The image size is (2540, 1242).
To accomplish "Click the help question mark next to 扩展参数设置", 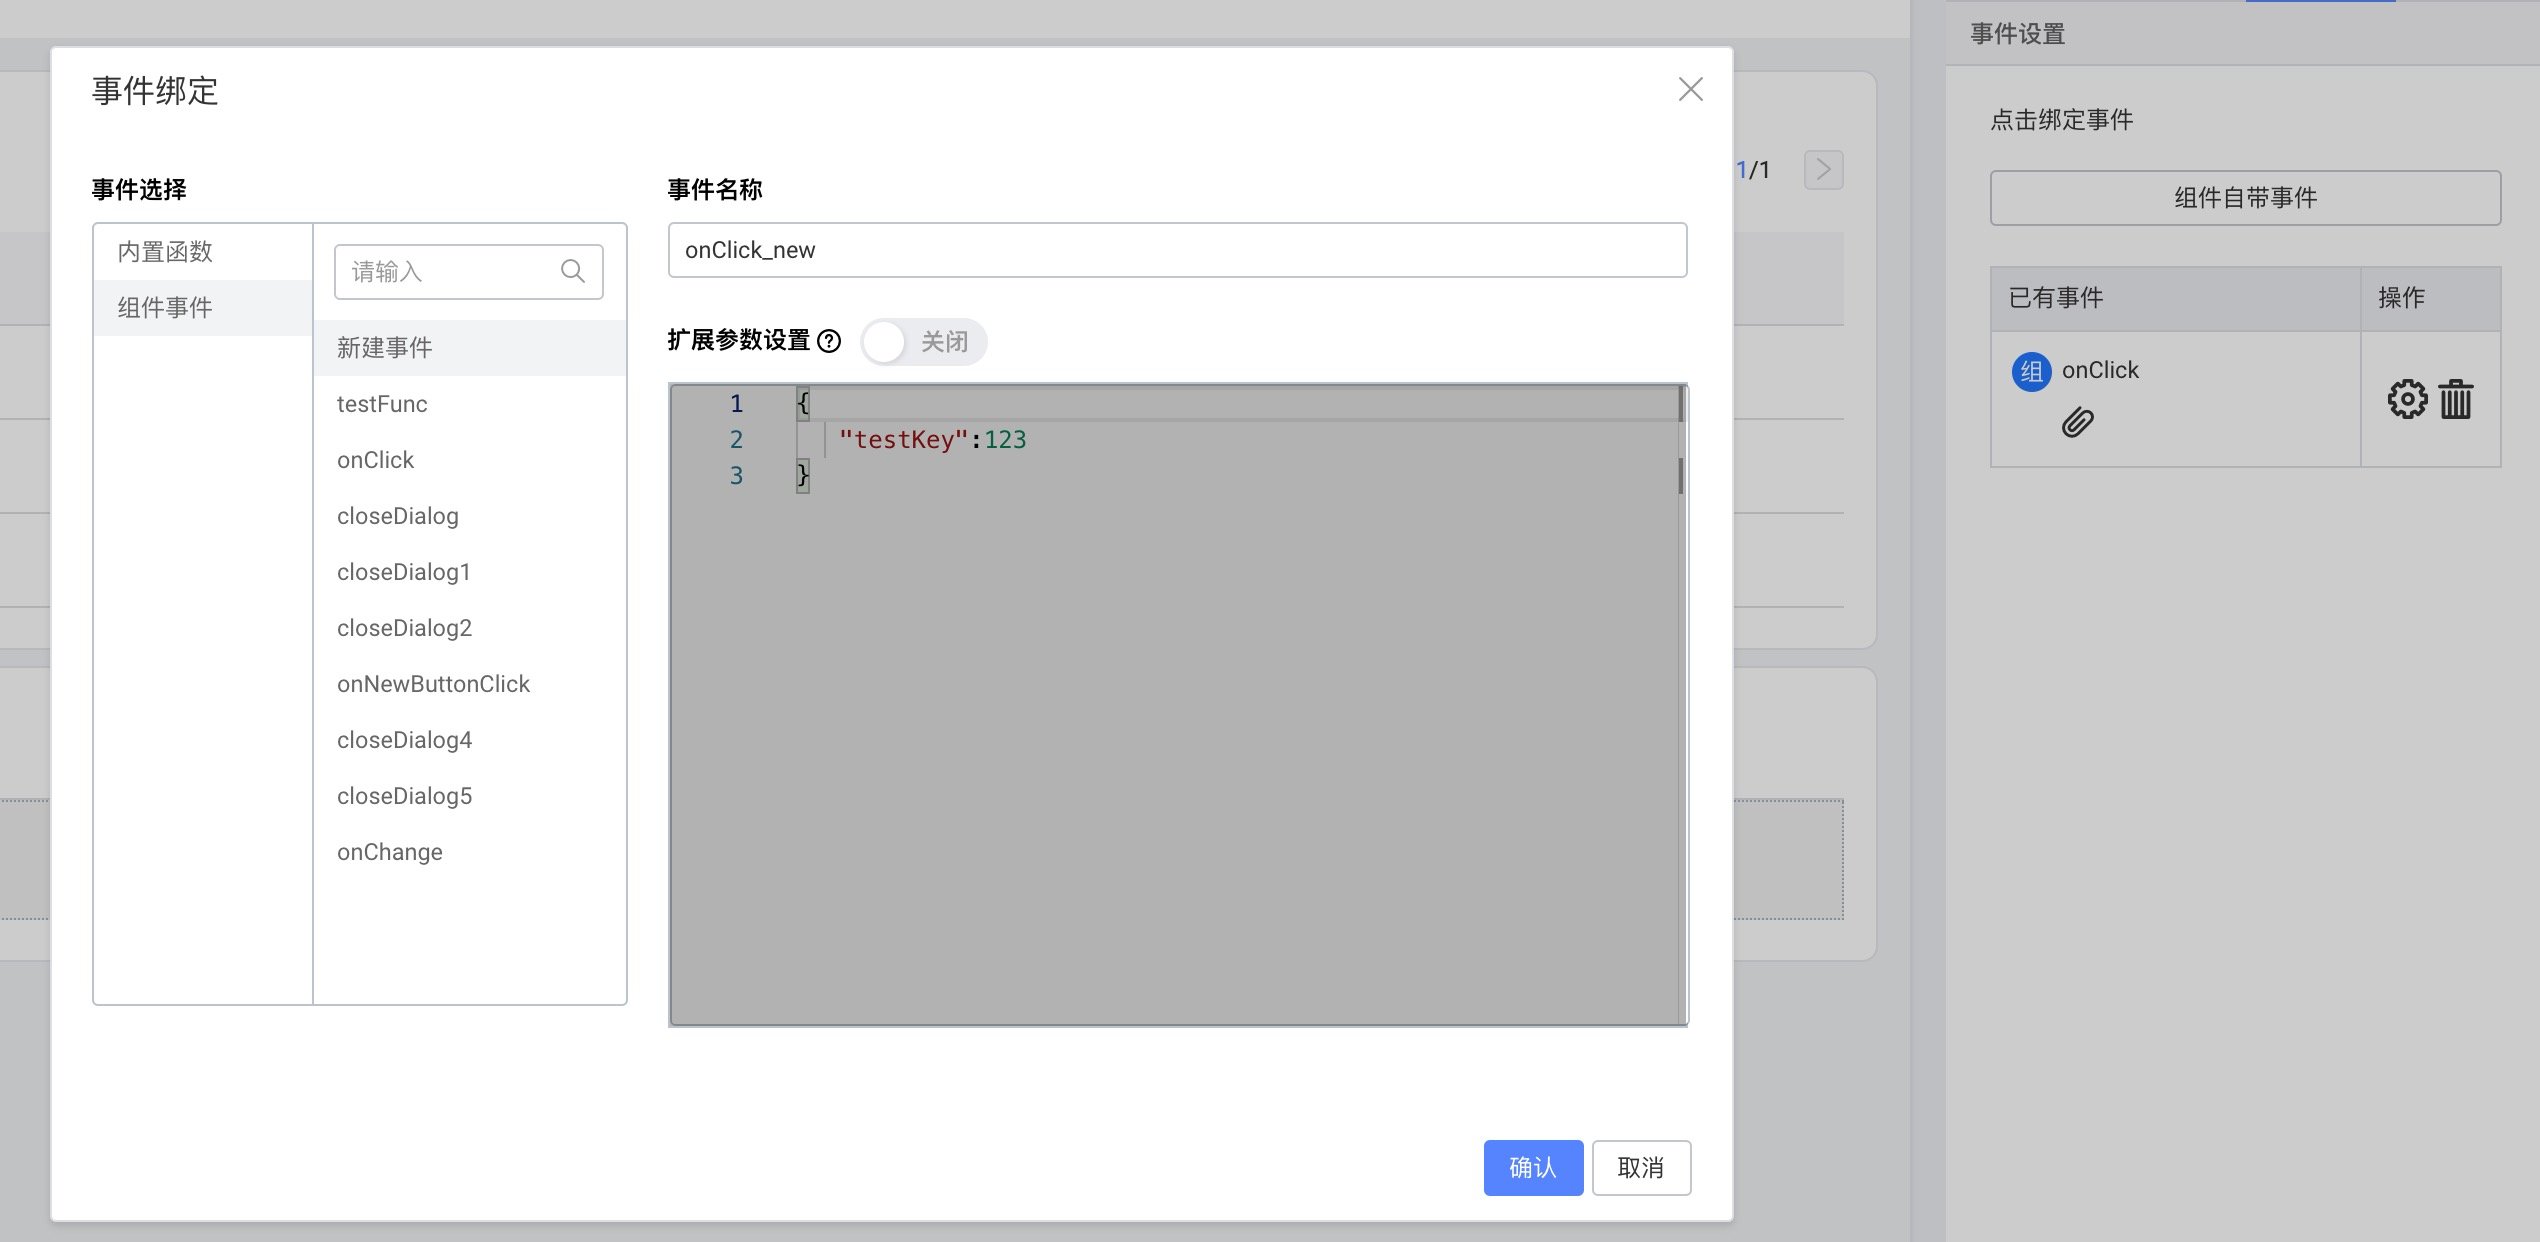I will [829, 342].
